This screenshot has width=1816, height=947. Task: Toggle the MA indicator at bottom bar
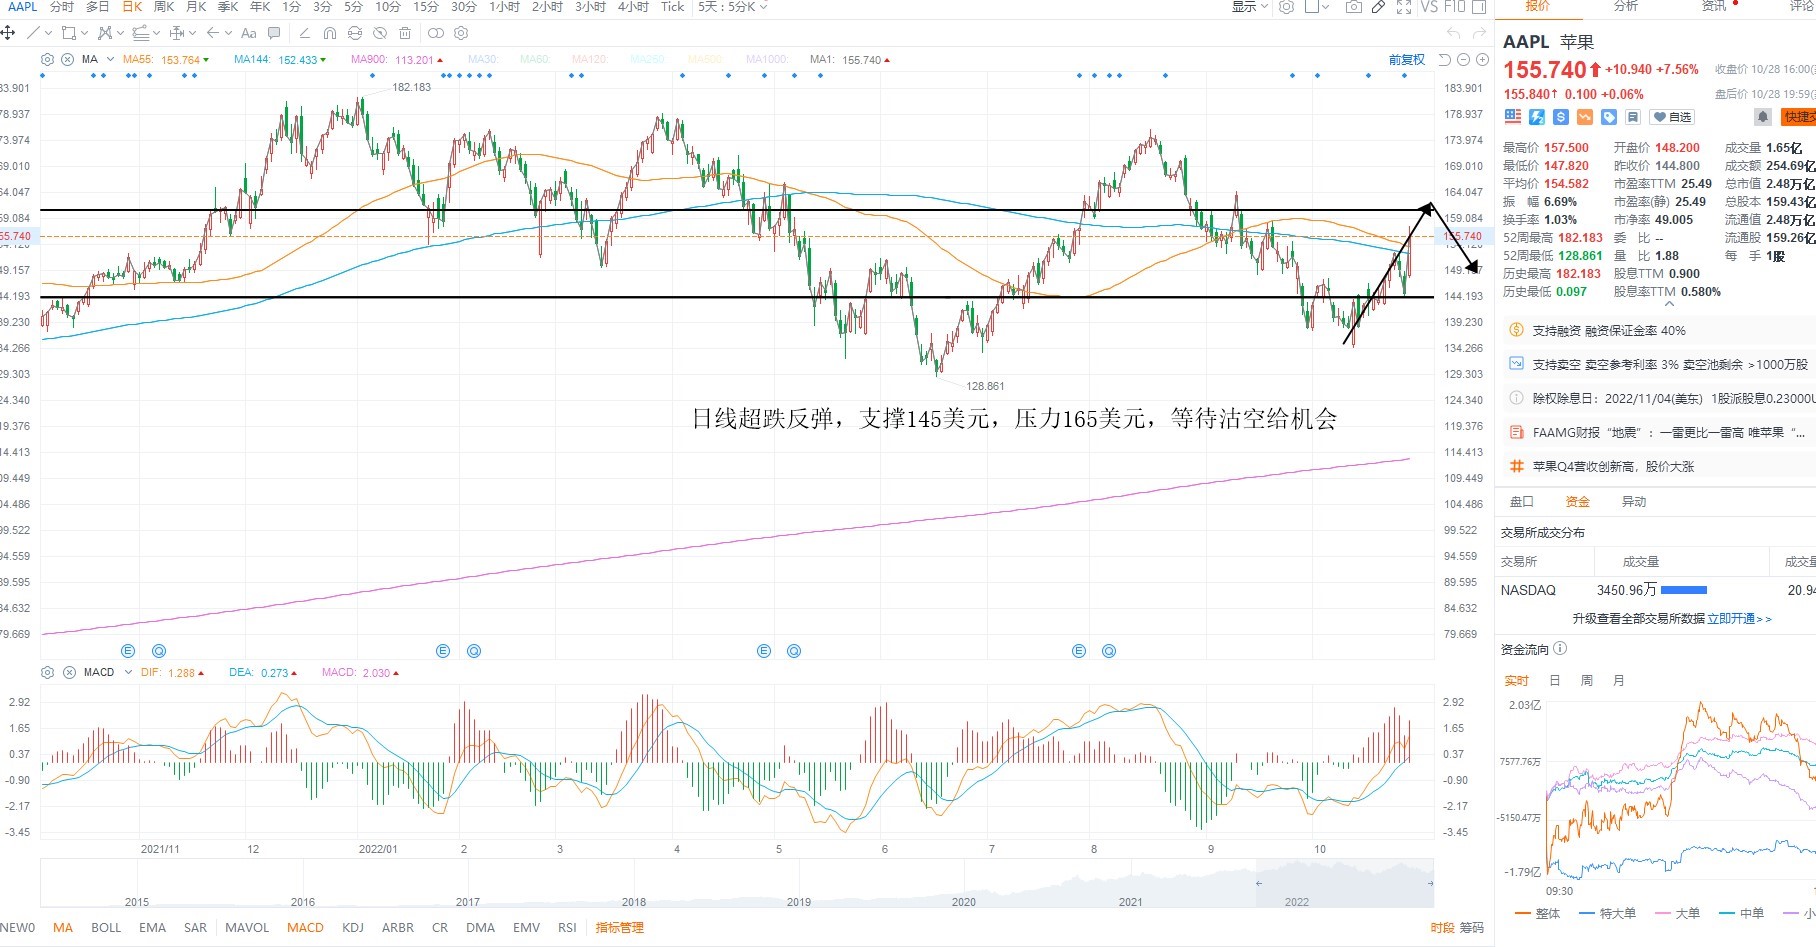pyautogui.click(x=63, y=928)
